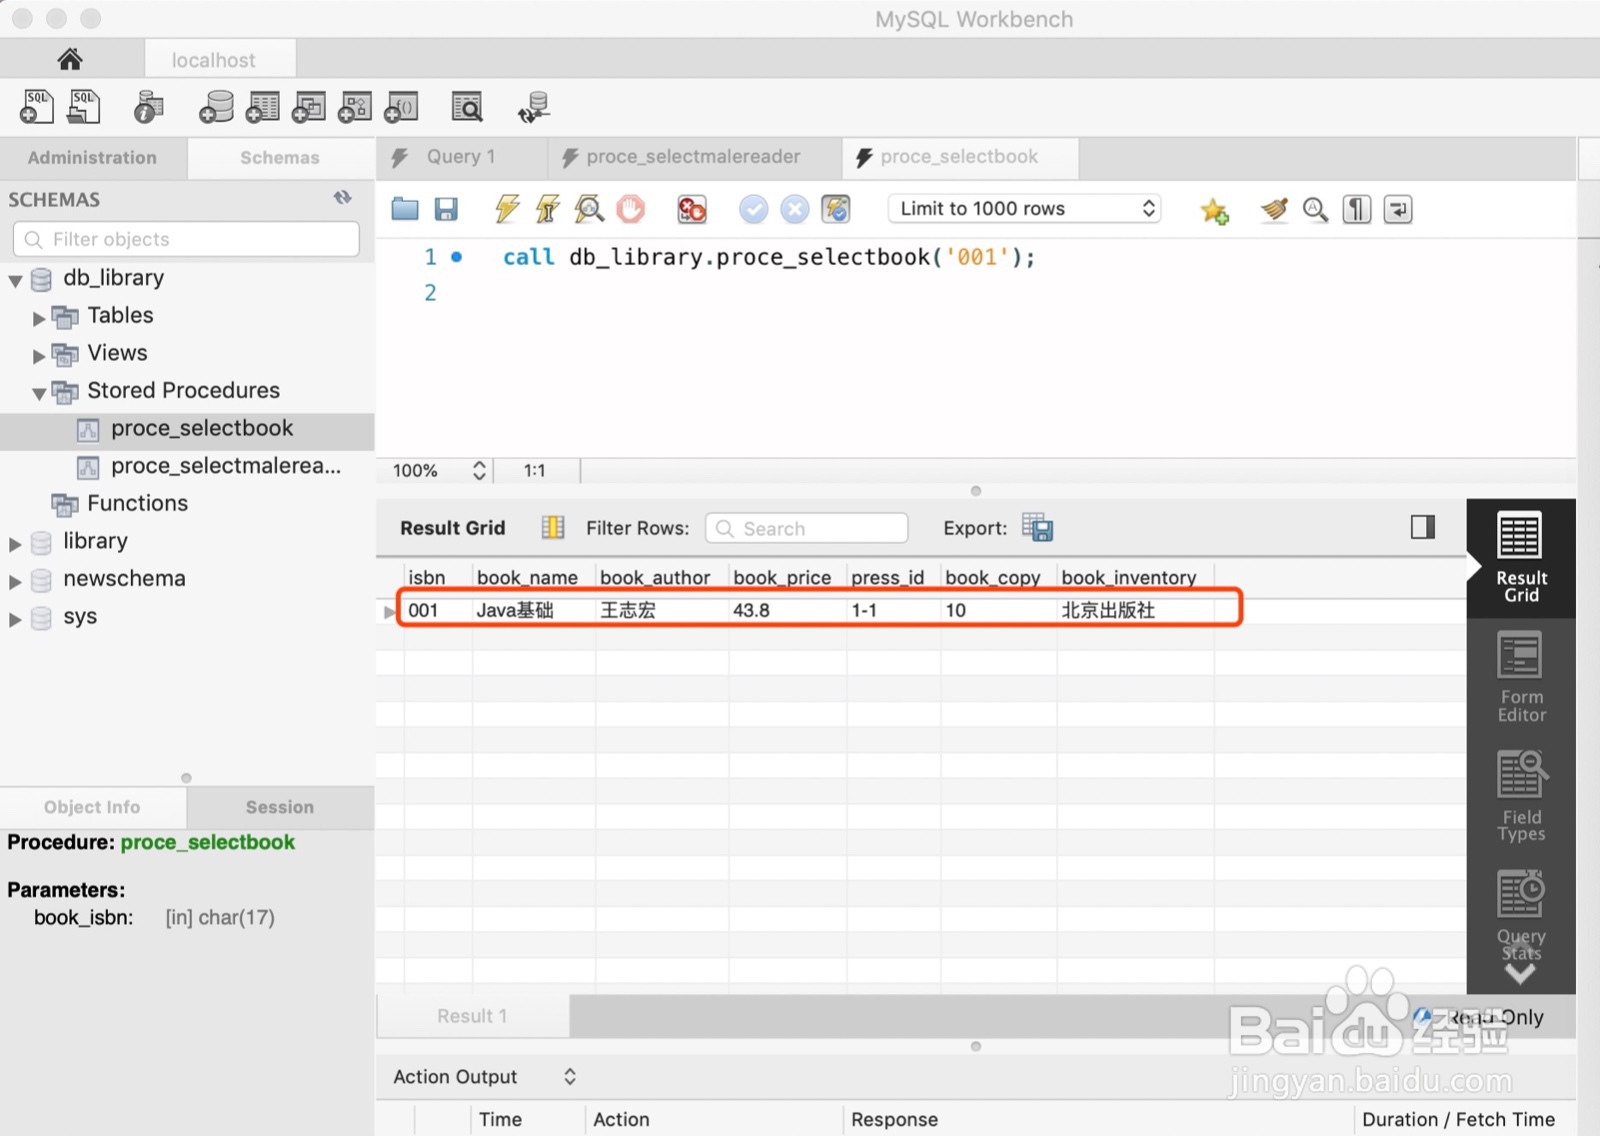
Task: Save the script to file
Action: 446,209
